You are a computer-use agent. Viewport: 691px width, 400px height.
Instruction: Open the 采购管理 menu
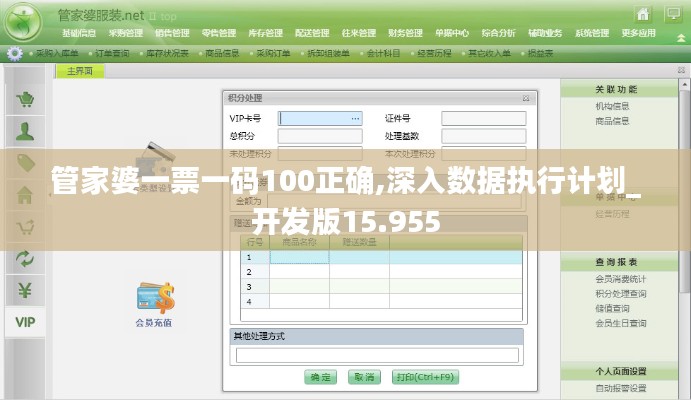pyautogui.click(x=126, y=33)
